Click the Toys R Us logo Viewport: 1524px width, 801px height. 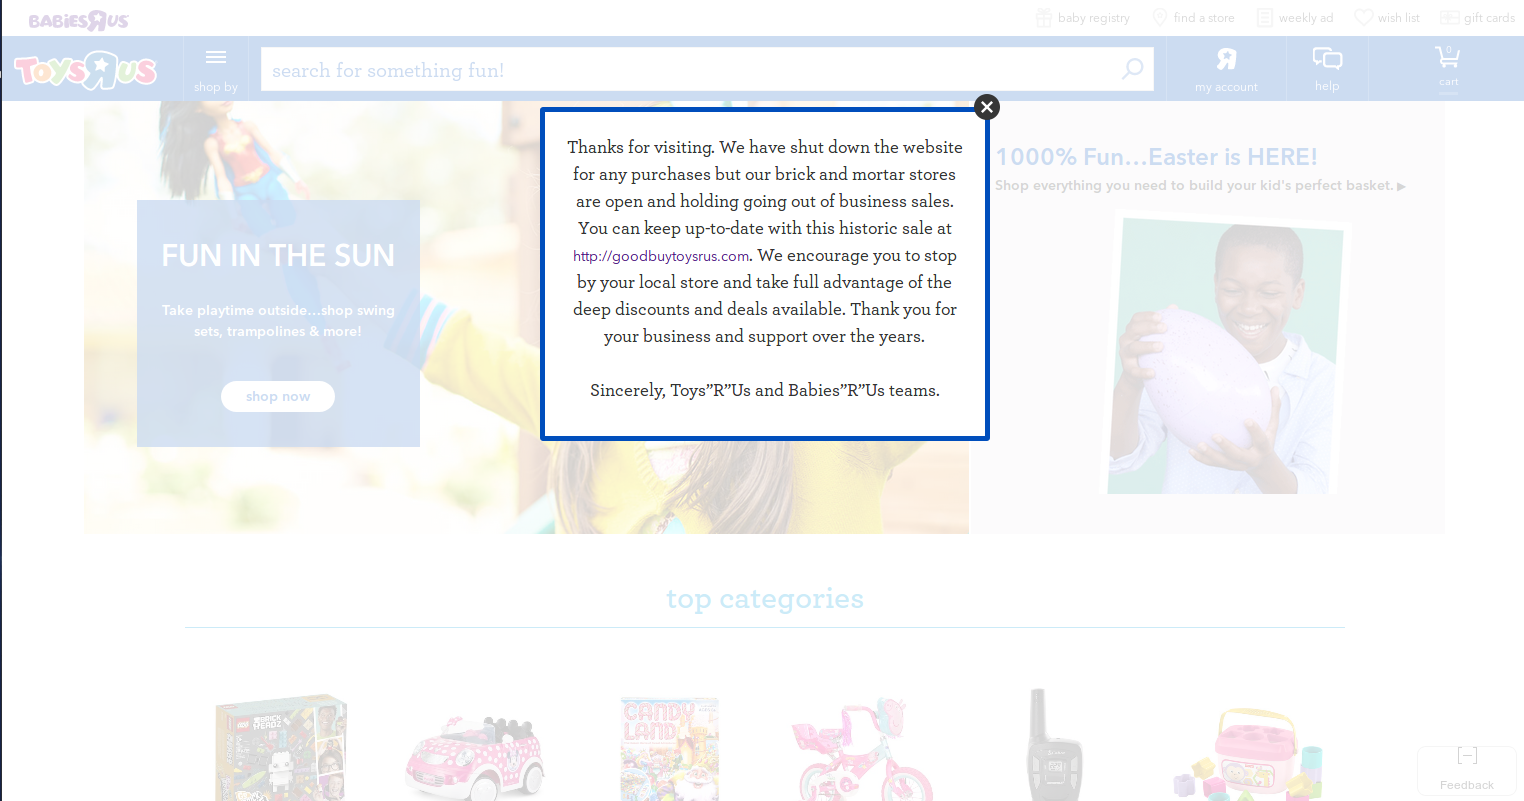86,70
